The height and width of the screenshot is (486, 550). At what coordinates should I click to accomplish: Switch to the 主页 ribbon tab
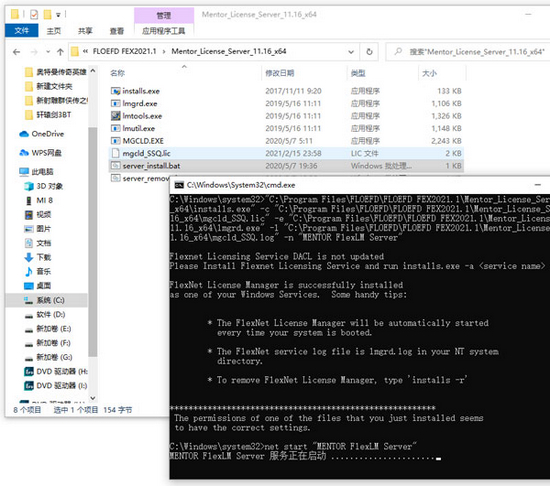tap(54, 31)
